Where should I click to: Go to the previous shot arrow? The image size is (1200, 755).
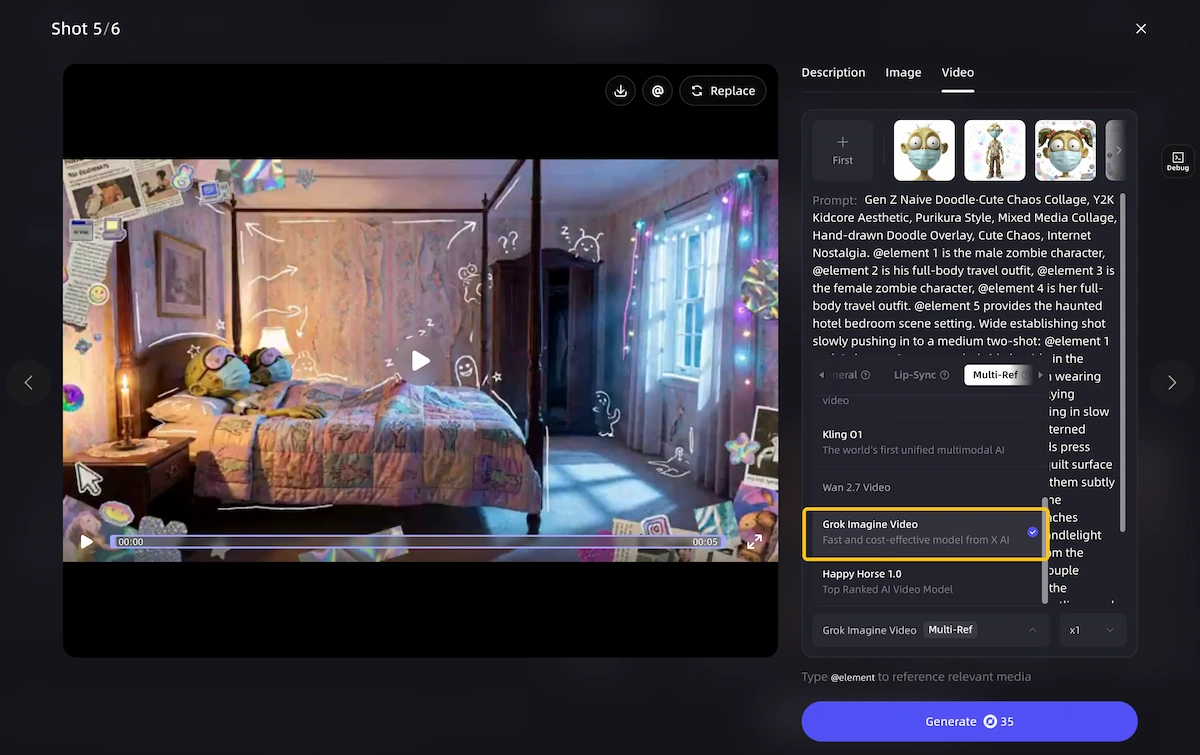point(28,382)
